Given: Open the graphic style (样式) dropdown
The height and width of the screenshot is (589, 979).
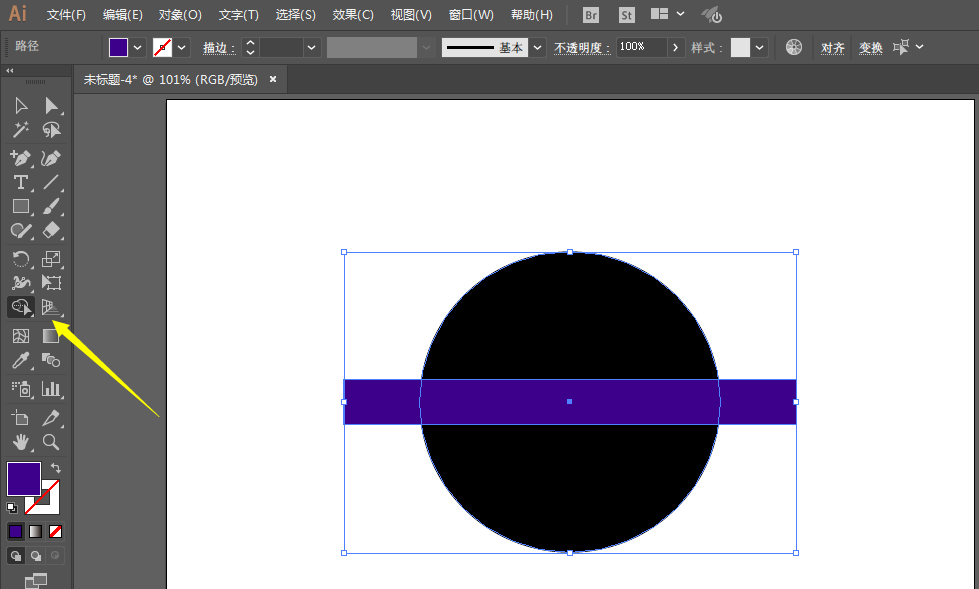Looking at the screenshot, I should [x=759, y=47].
